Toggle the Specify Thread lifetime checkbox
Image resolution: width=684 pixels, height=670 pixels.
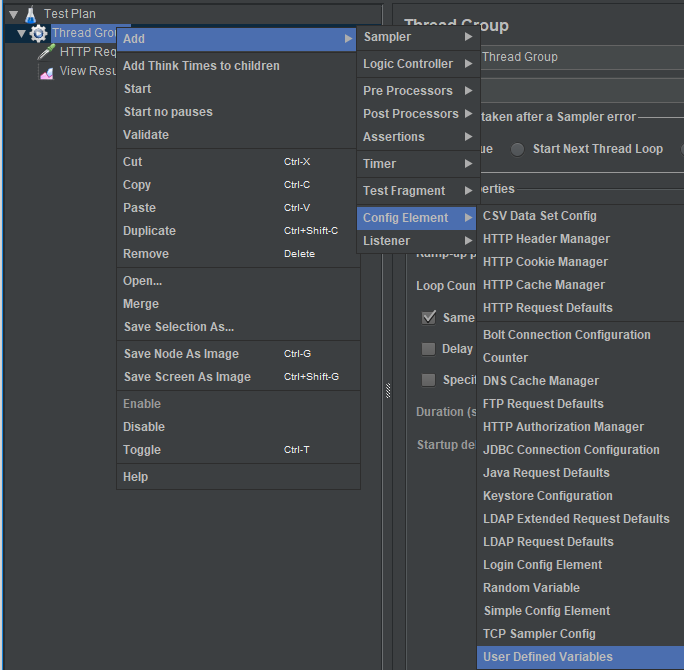click(x=428, y=380)
